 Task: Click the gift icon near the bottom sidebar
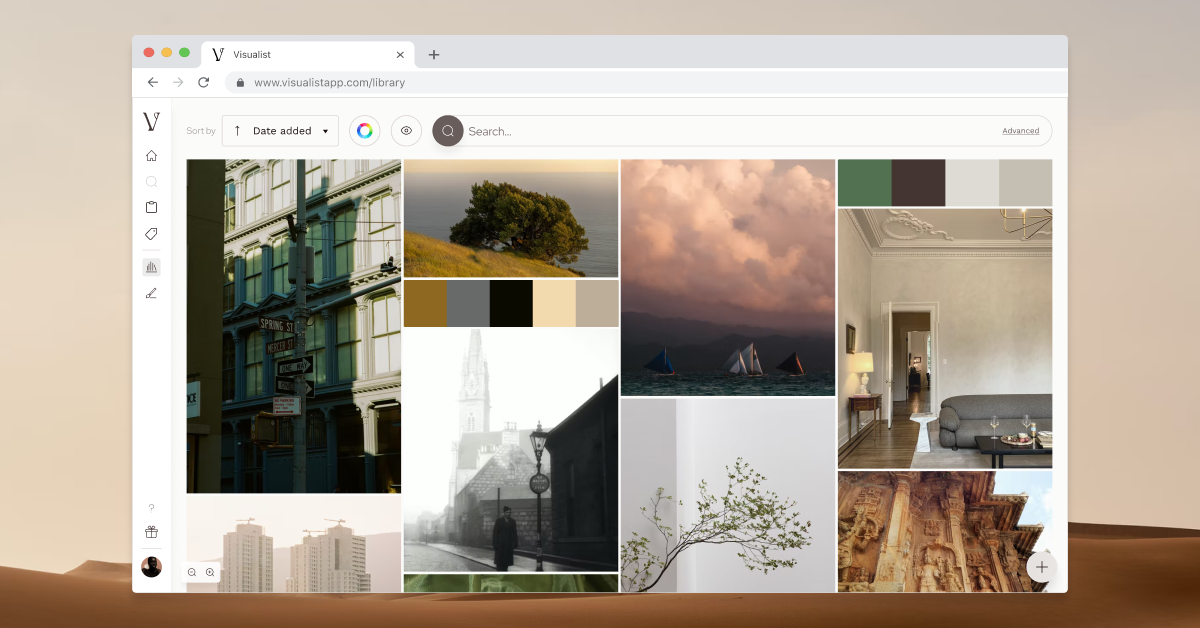pos(151,532)
